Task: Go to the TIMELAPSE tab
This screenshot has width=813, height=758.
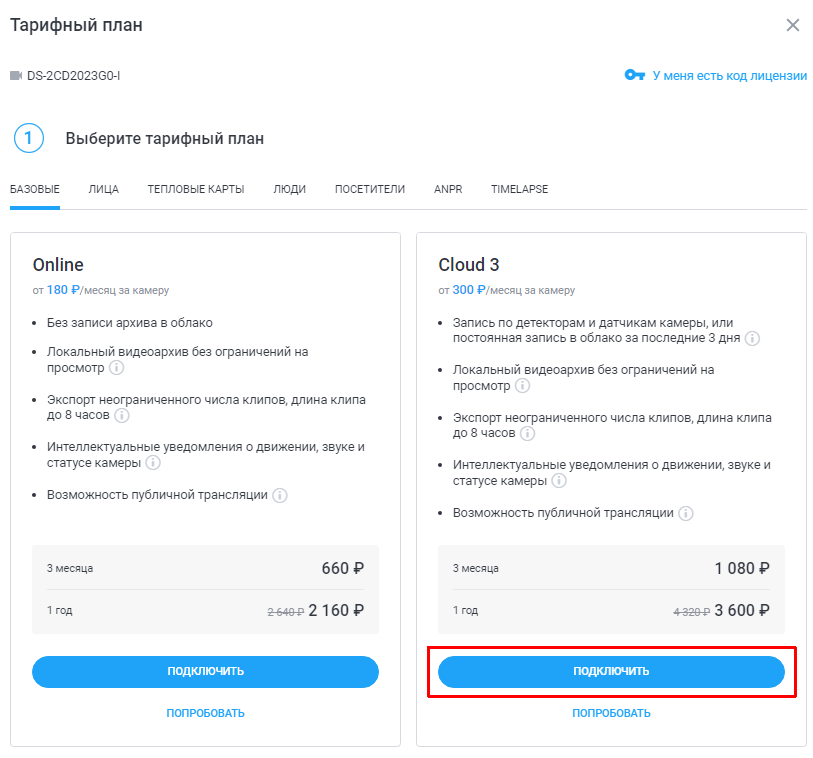Action: point(519,190)
